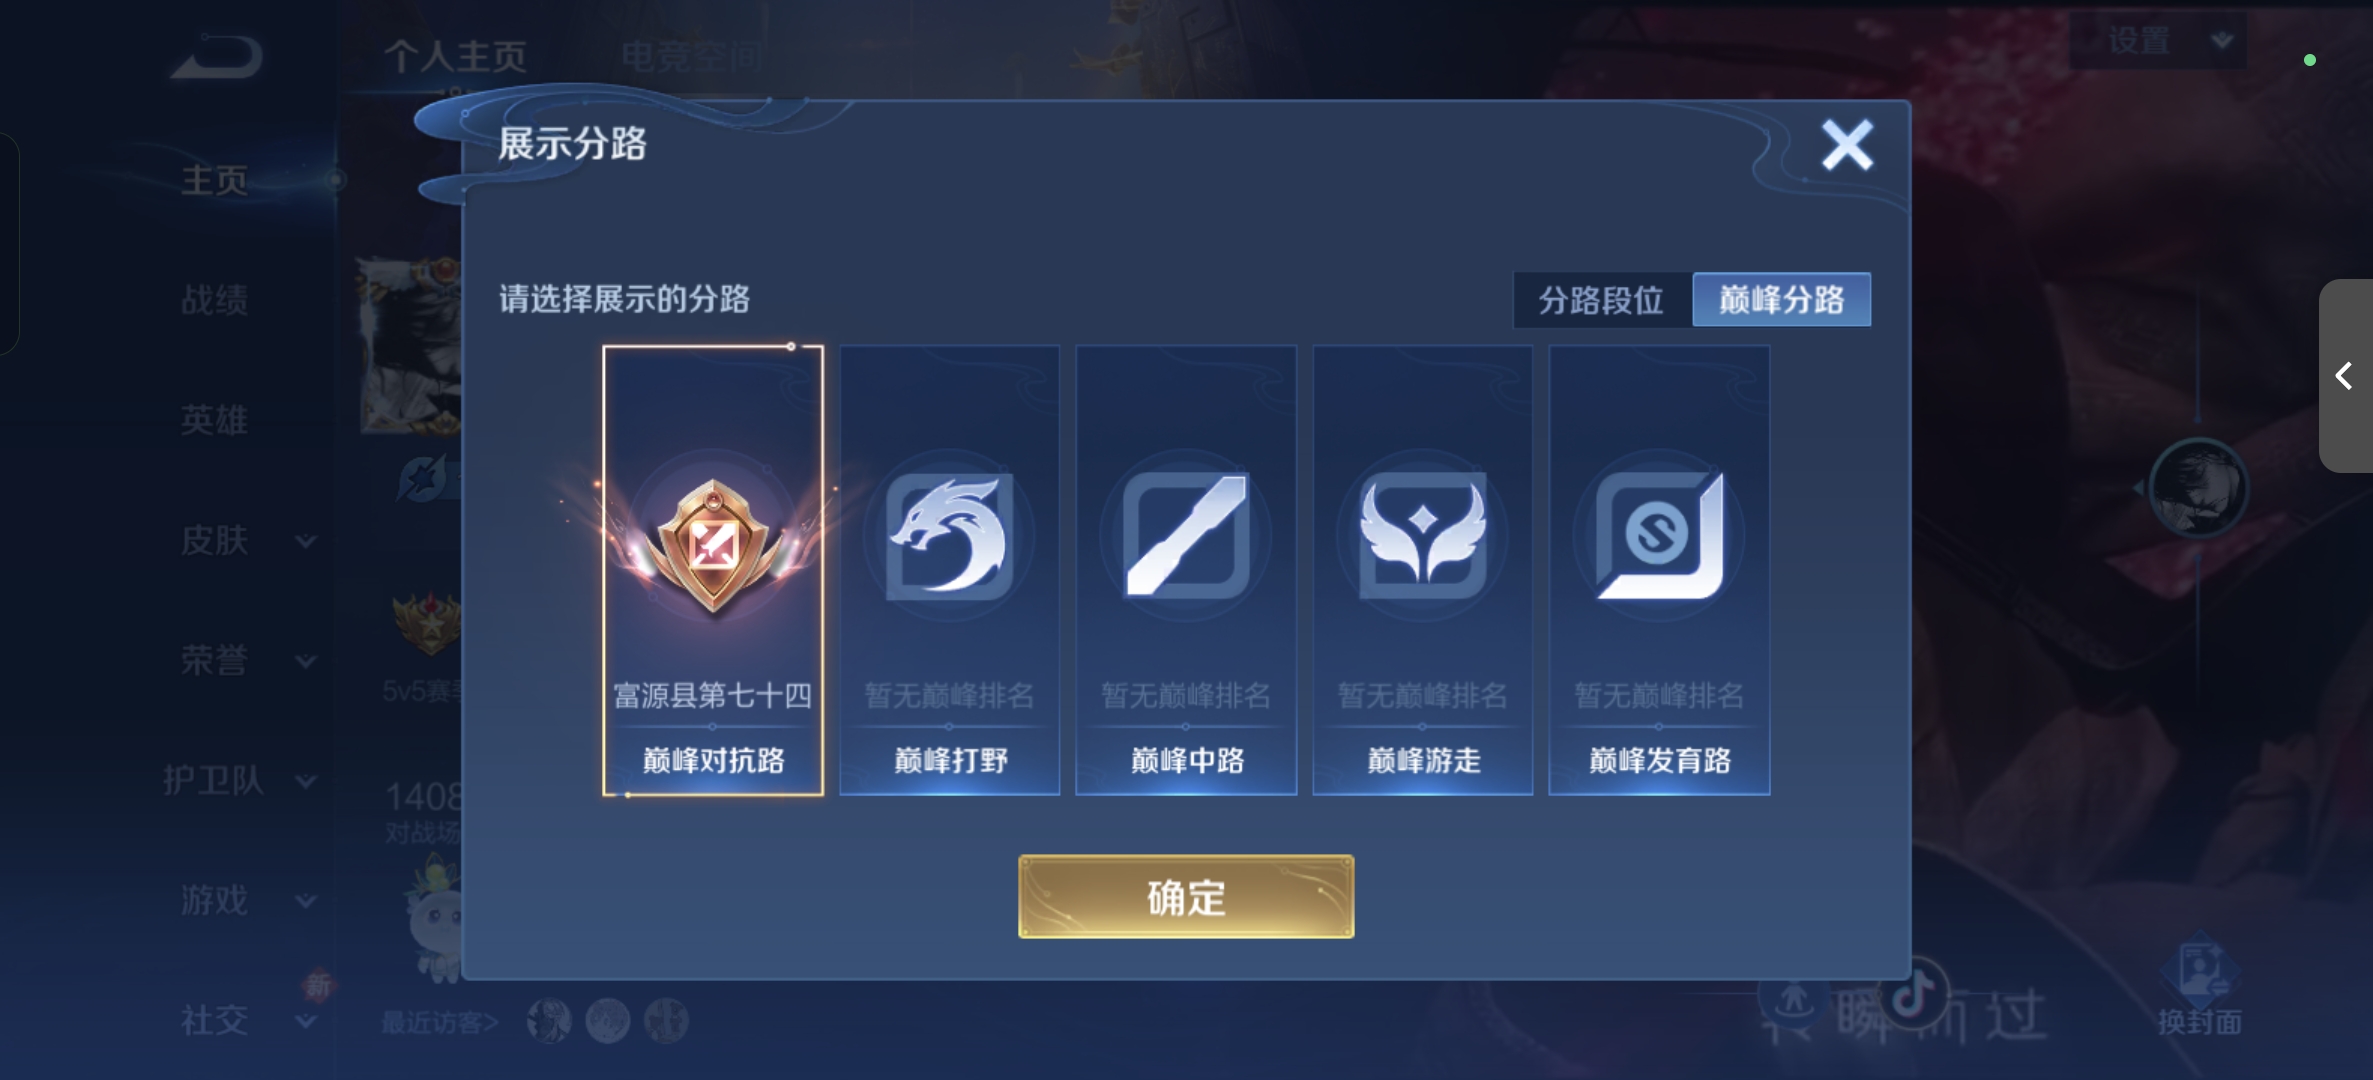The width and height of the screenshot is (2373, 1080).
Task: Open 最近访客 visitor list link
Action: (439, 1022)
